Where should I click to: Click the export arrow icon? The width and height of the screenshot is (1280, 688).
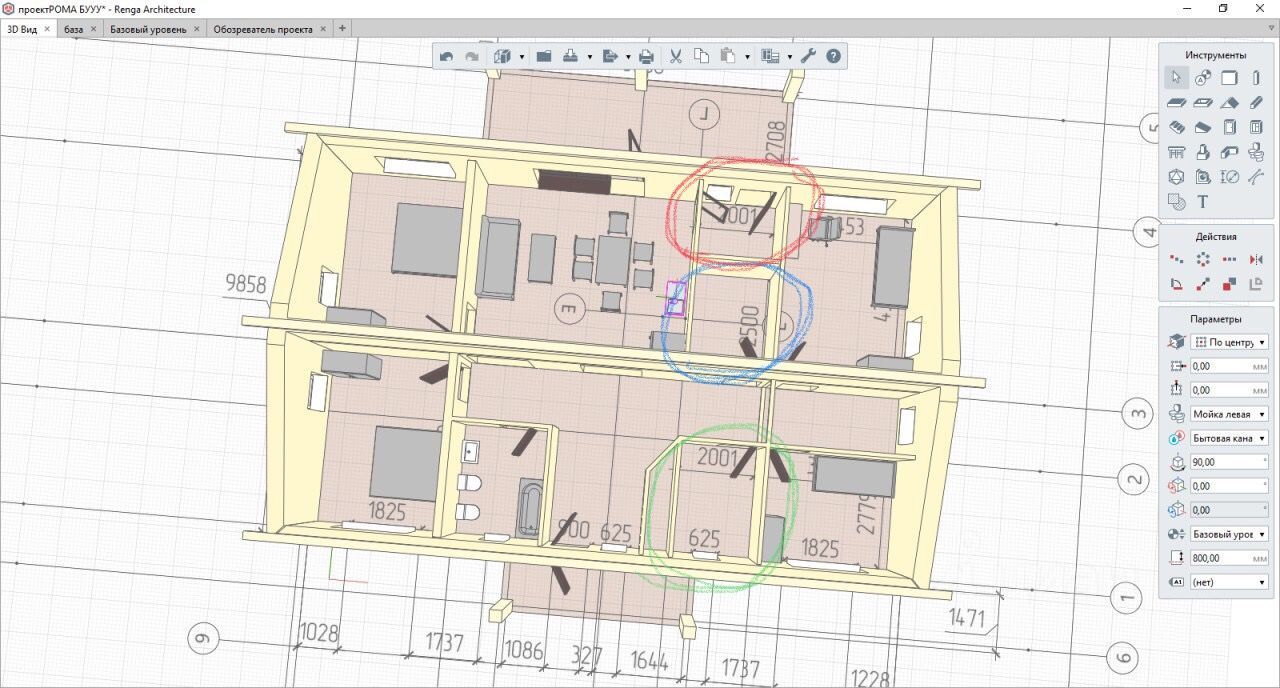609,57
